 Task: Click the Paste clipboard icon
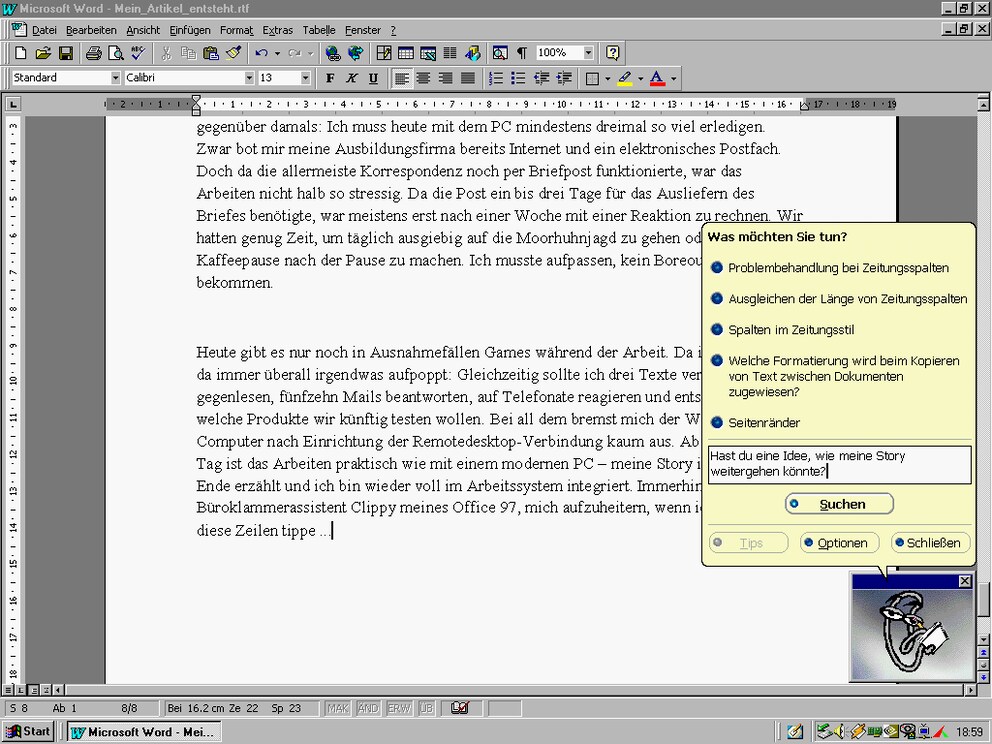coord(211,53)
